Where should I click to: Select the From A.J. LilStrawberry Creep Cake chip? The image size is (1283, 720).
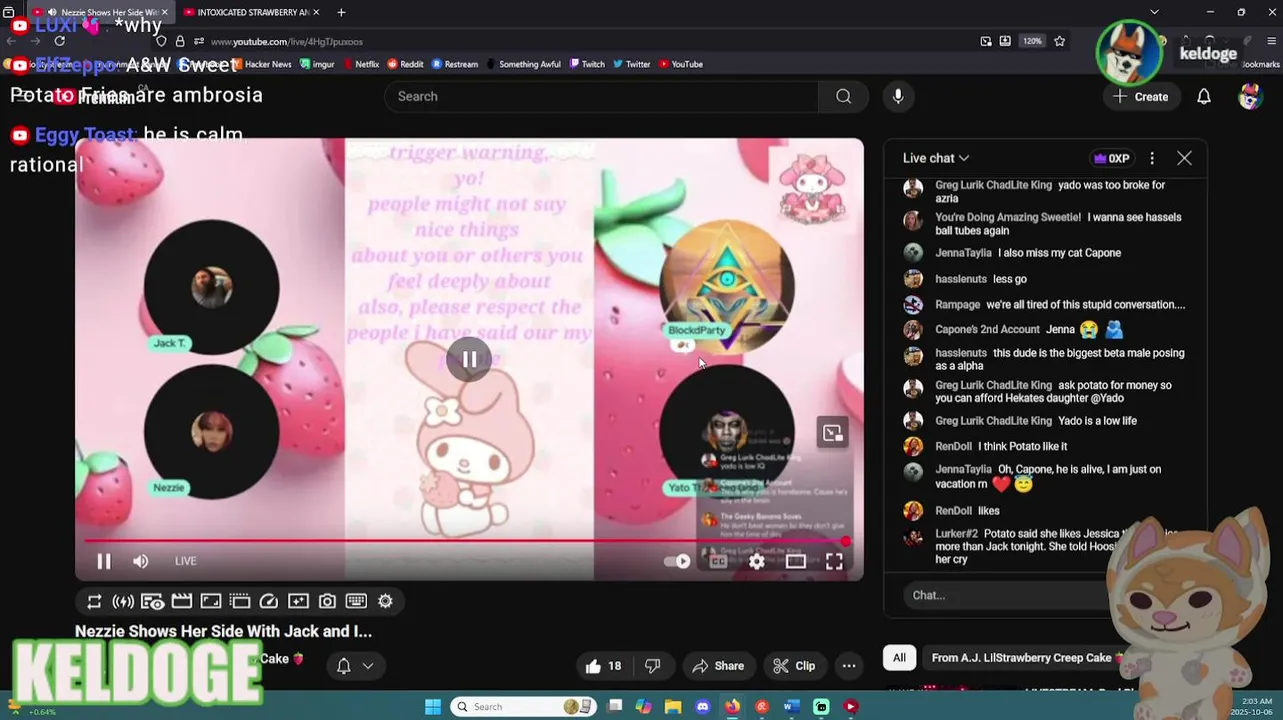tap(1025, 658)
